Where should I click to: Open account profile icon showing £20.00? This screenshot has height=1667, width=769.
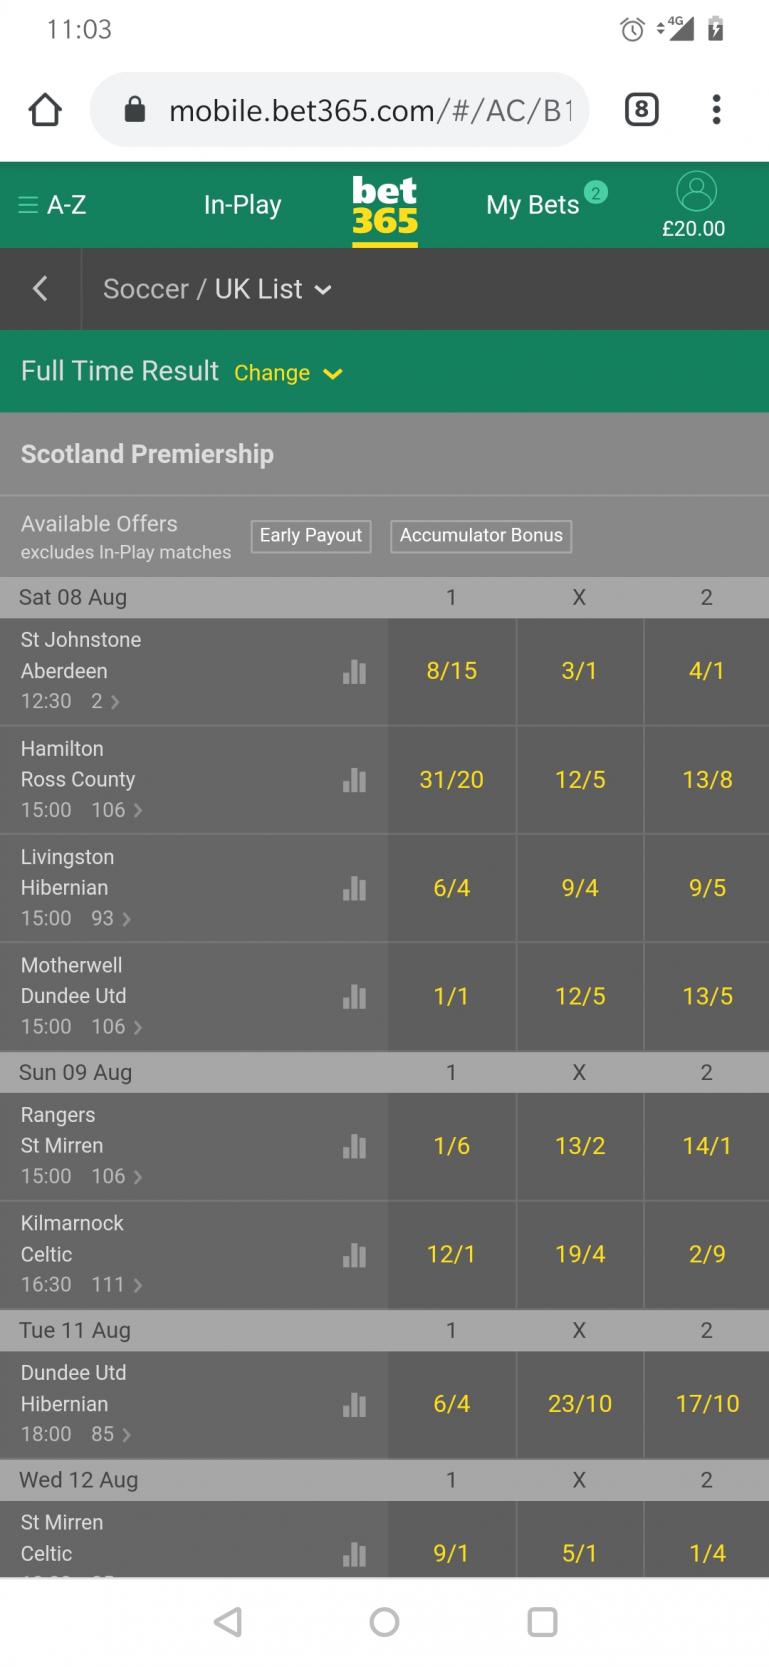click(695, 205)
